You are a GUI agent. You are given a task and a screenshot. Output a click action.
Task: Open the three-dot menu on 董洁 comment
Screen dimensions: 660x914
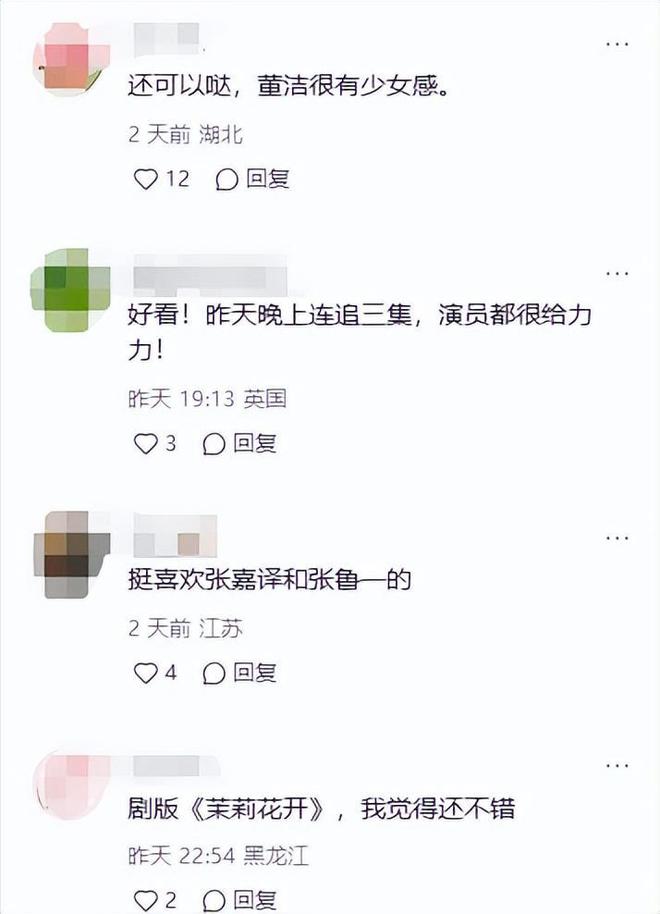click(x=617, y=44)
